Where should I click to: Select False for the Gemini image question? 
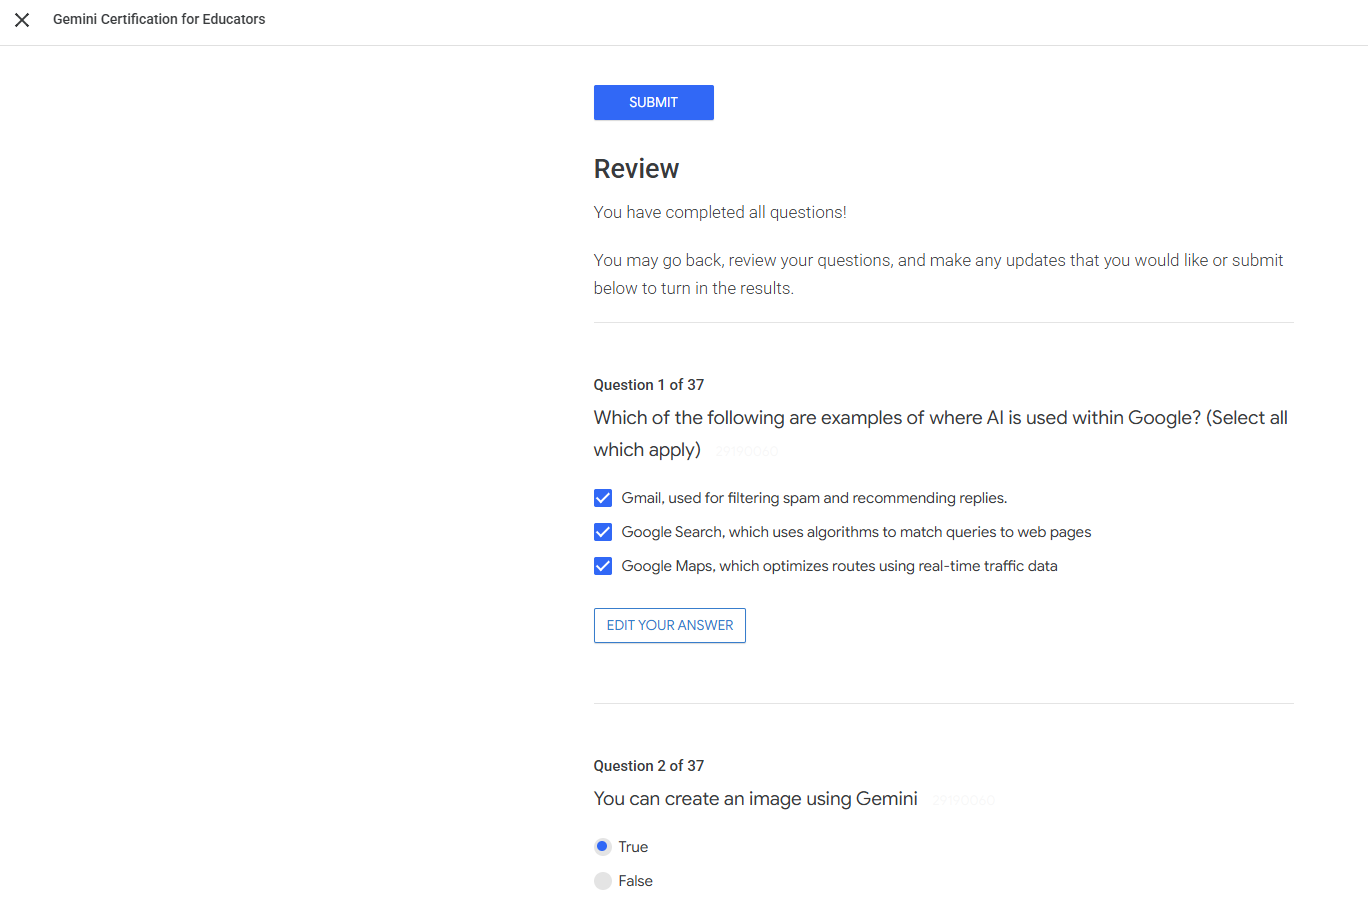602,880
